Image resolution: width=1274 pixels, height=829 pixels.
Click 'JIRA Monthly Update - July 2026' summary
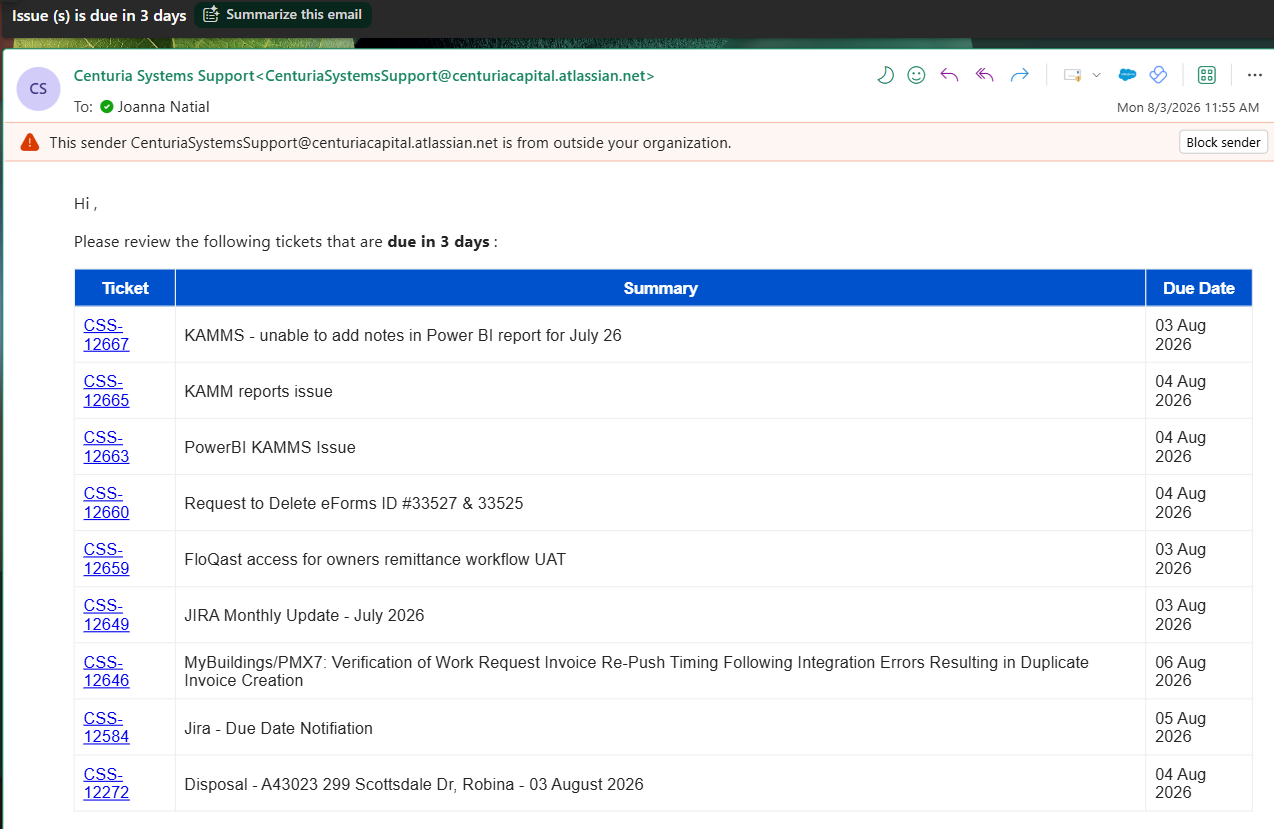304,615
